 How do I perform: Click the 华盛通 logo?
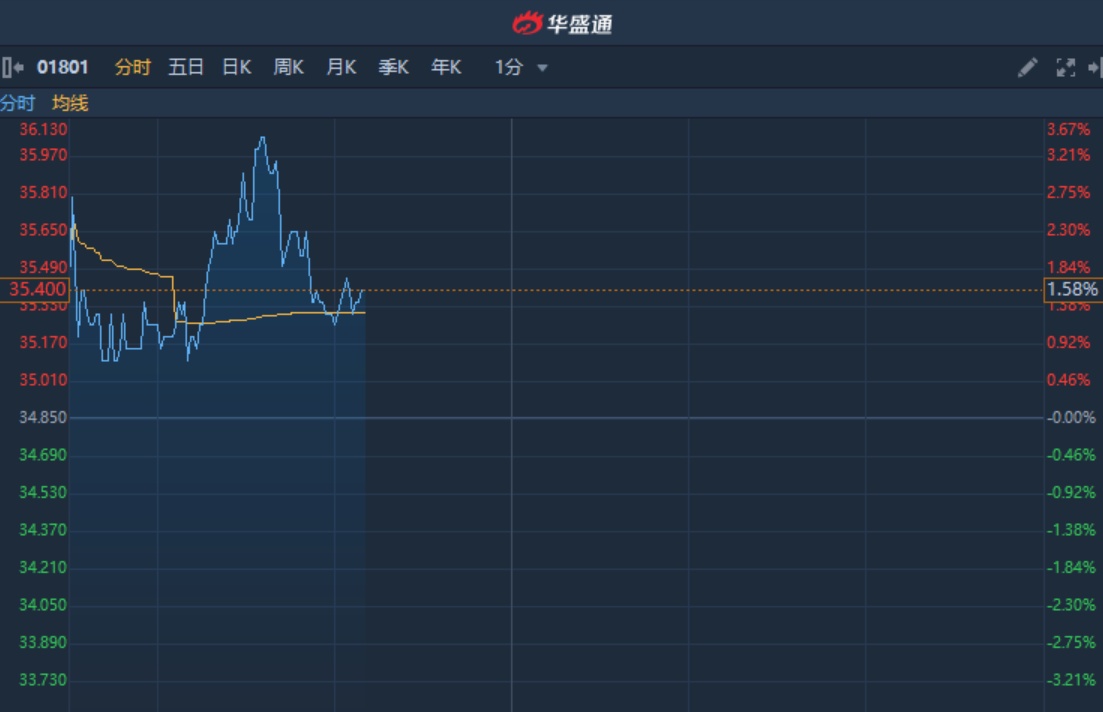click(x=562, y=23)
